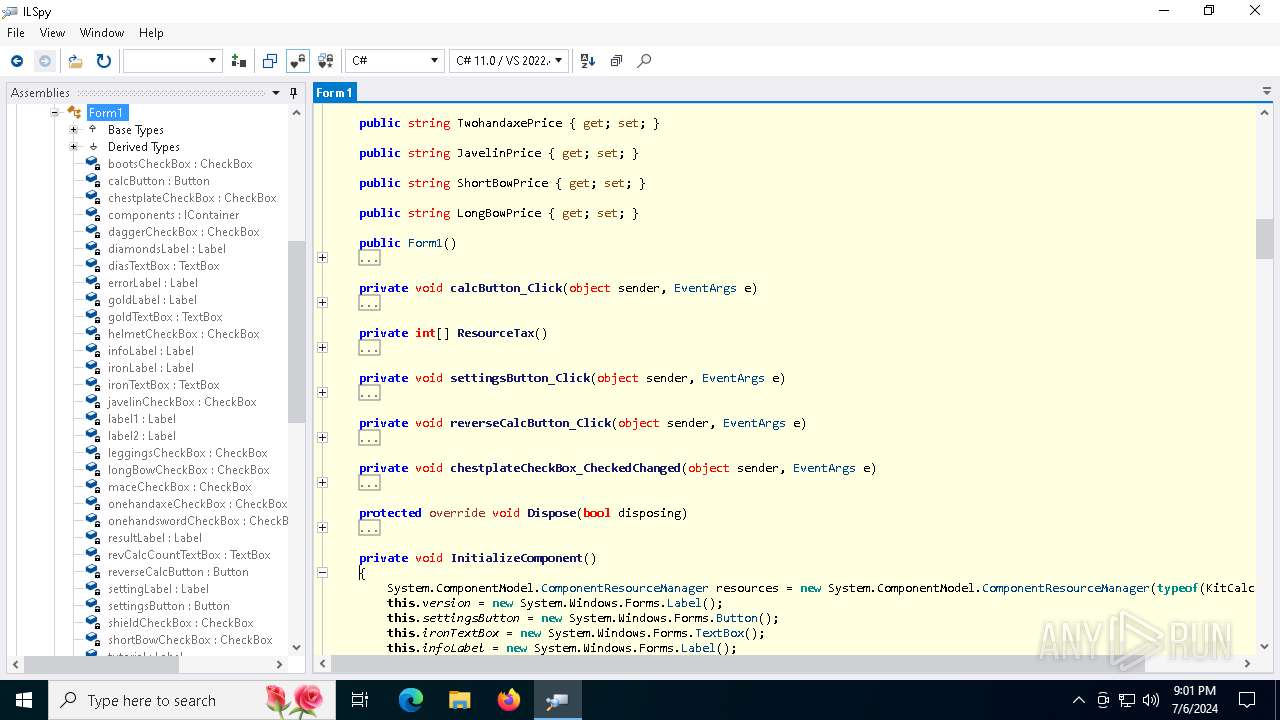Click the javelinCheckBox field icon

pyautogui.click(x=93, y=402)
